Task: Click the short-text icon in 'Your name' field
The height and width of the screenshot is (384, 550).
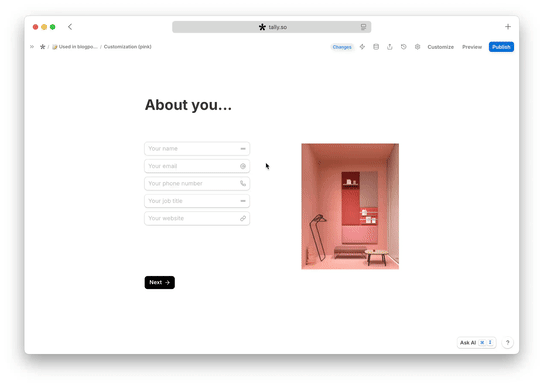Action: click(x=243, y=149)
